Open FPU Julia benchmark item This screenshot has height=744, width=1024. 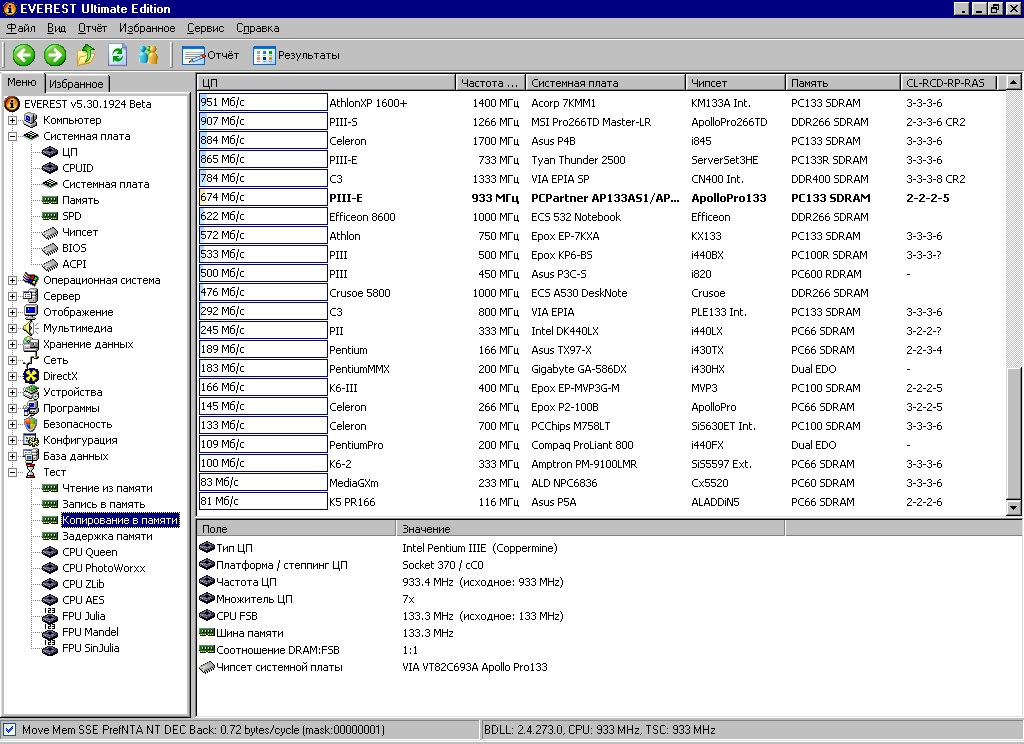(x=83, y=616)
